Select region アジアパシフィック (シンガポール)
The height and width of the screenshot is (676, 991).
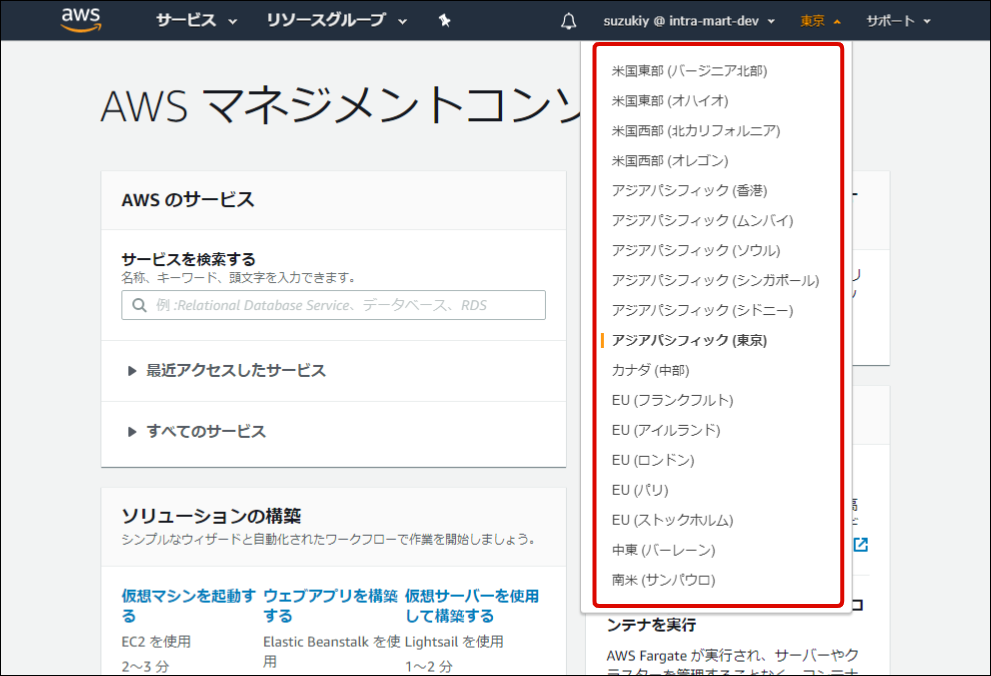715,281
